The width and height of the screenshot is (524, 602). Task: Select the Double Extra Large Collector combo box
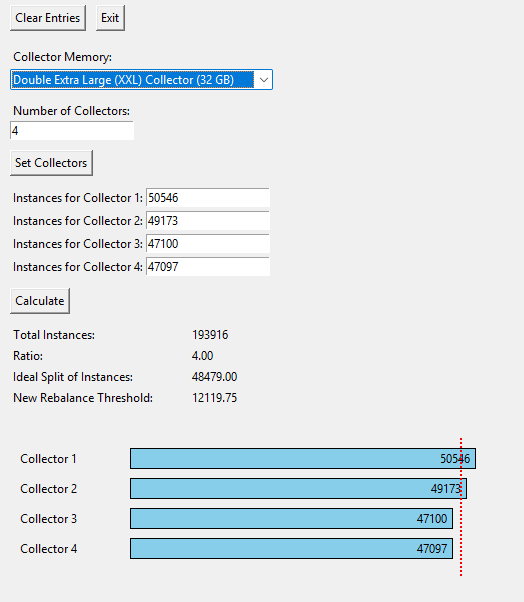pos(141,80)
